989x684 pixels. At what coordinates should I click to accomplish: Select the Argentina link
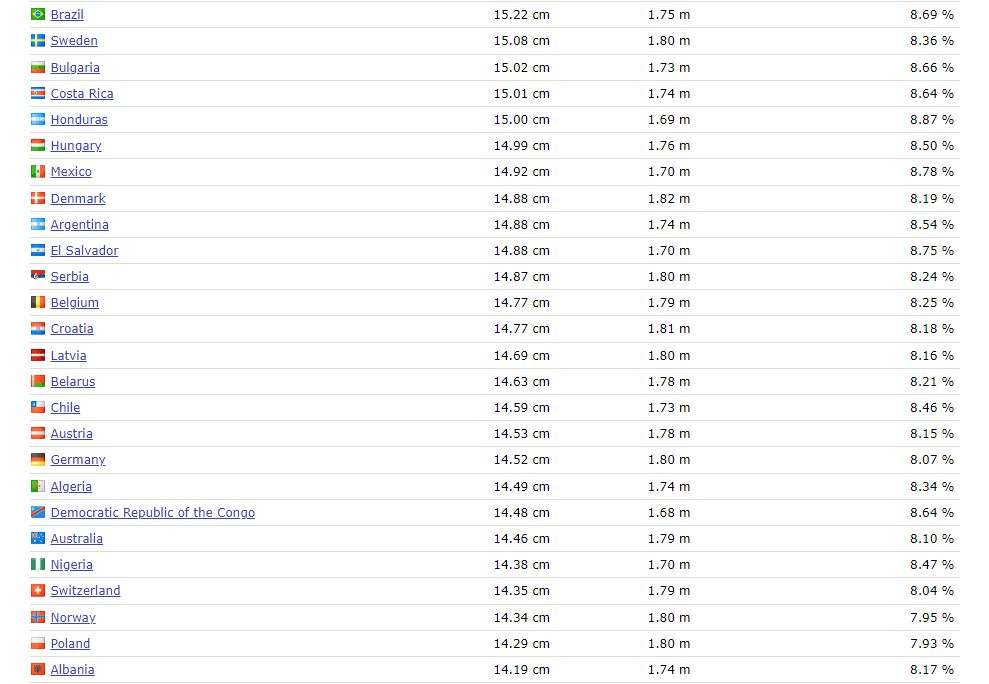click(x=79, y=225)
